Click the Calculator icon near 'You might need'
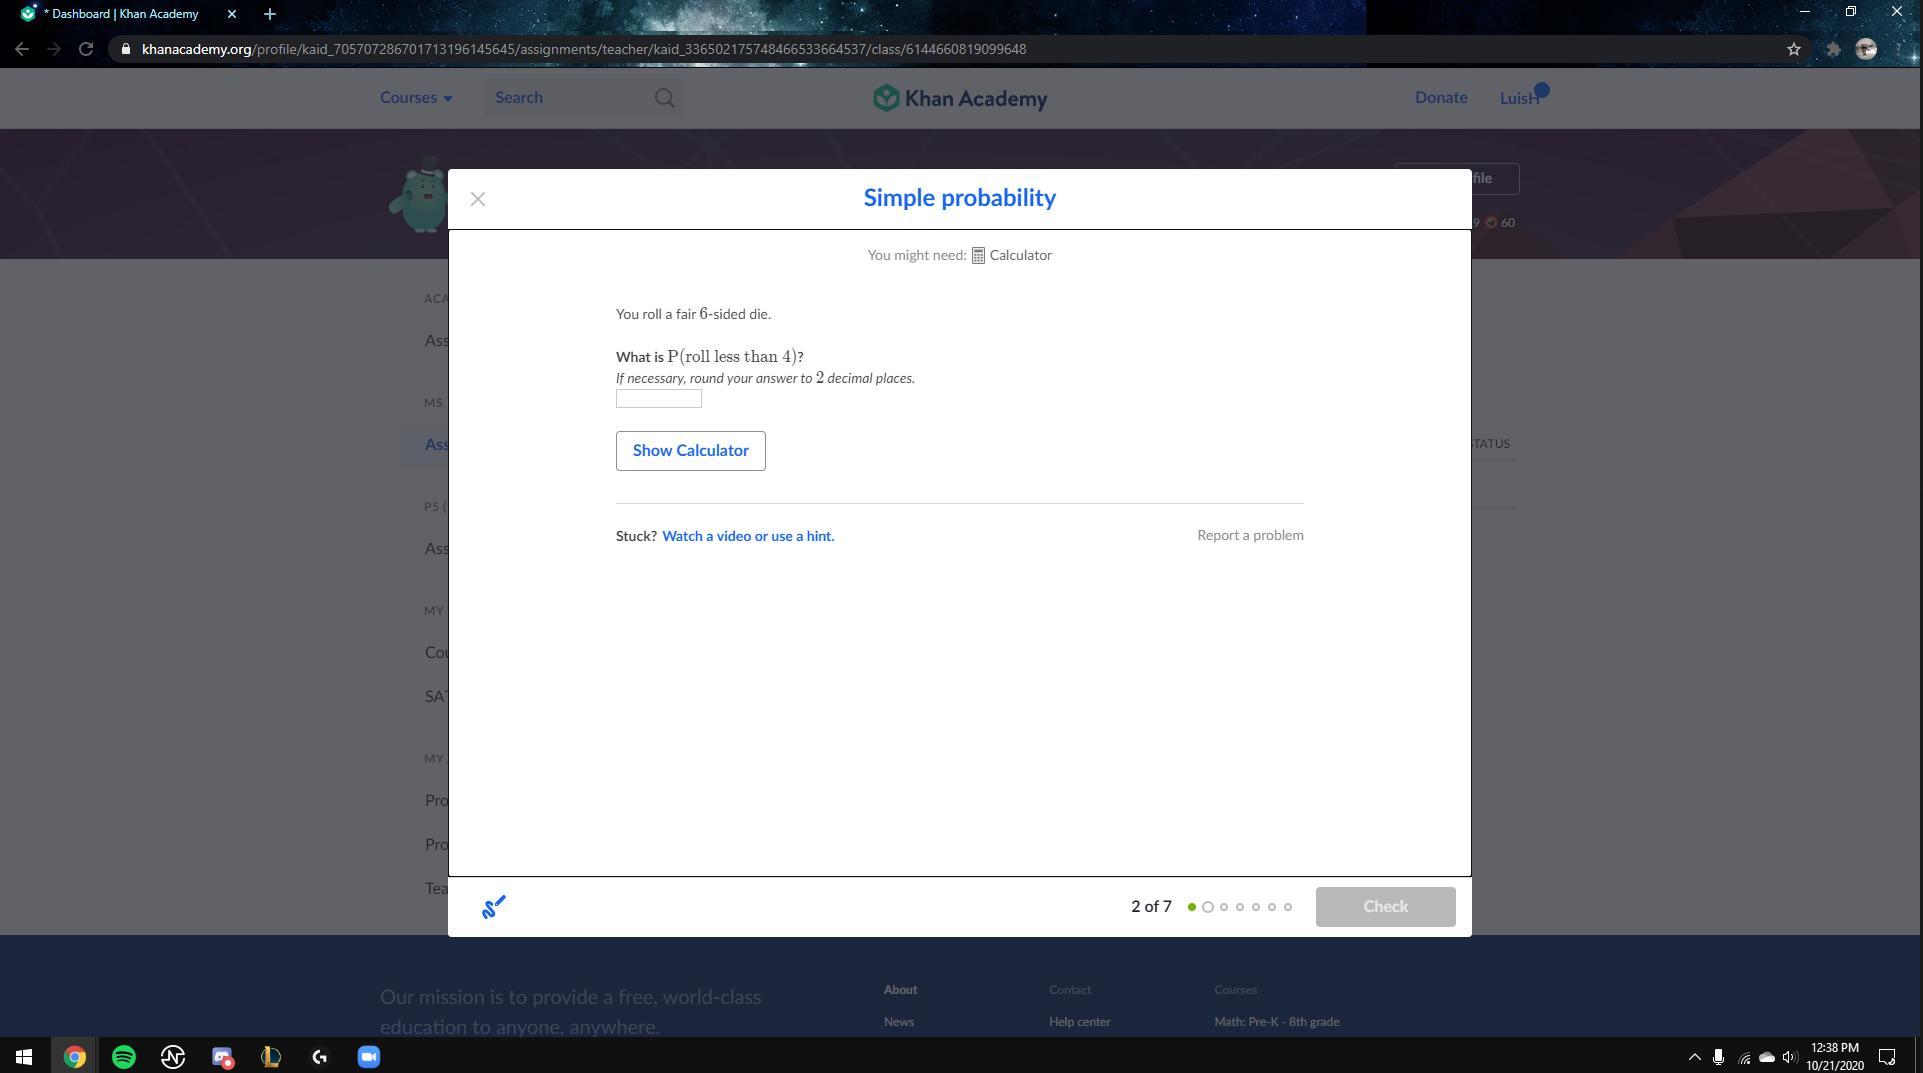1923x1073 pixels. point(978,256)
